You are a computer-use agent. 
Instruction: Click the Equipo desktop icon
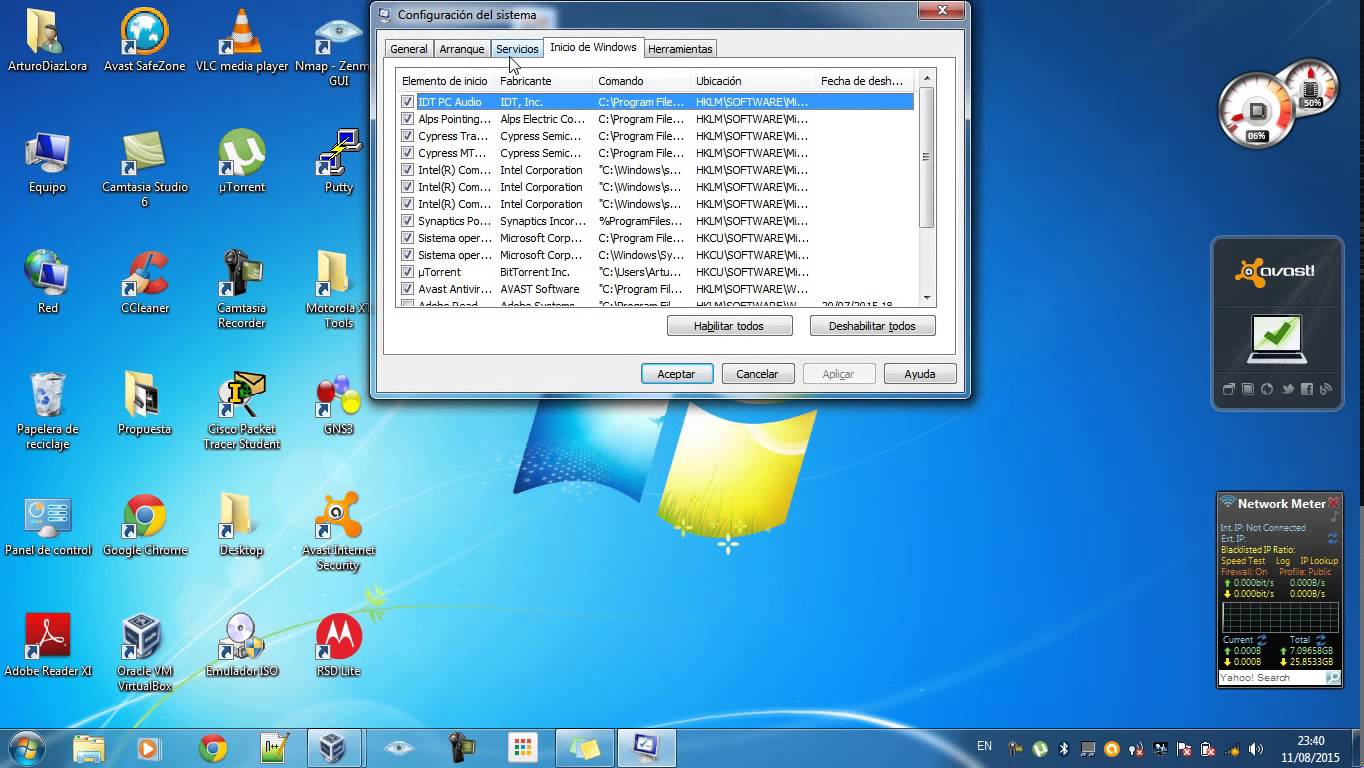[x=48, y=161]
